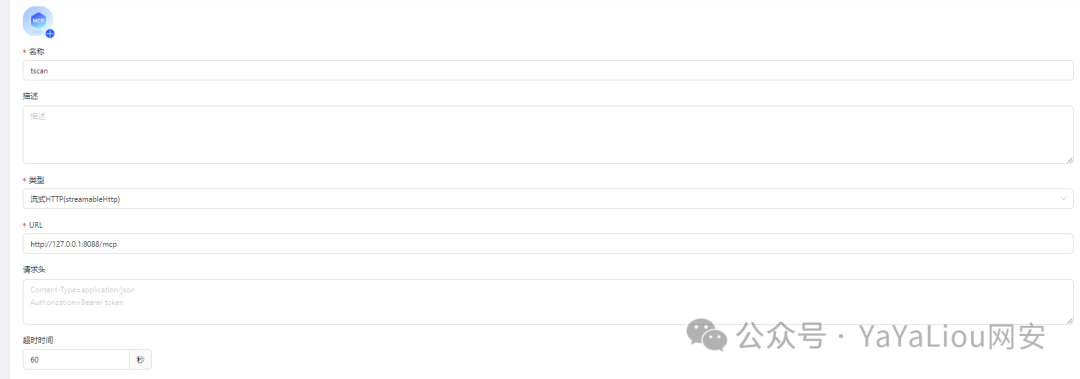1080x379 pixels.
Task: Click the MCP server avatar icon
Action: (37, 21)
